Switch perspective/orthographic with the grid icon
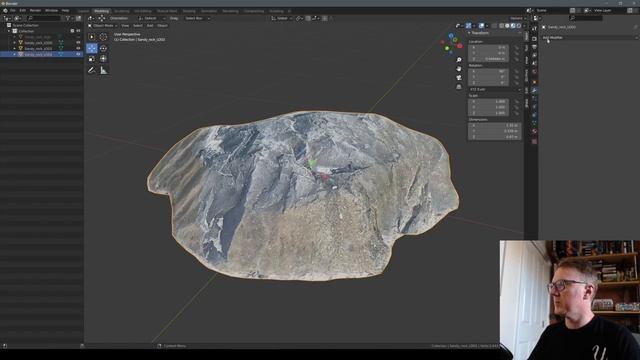This screenshot has height=360, width=640. tap(459, 87)
